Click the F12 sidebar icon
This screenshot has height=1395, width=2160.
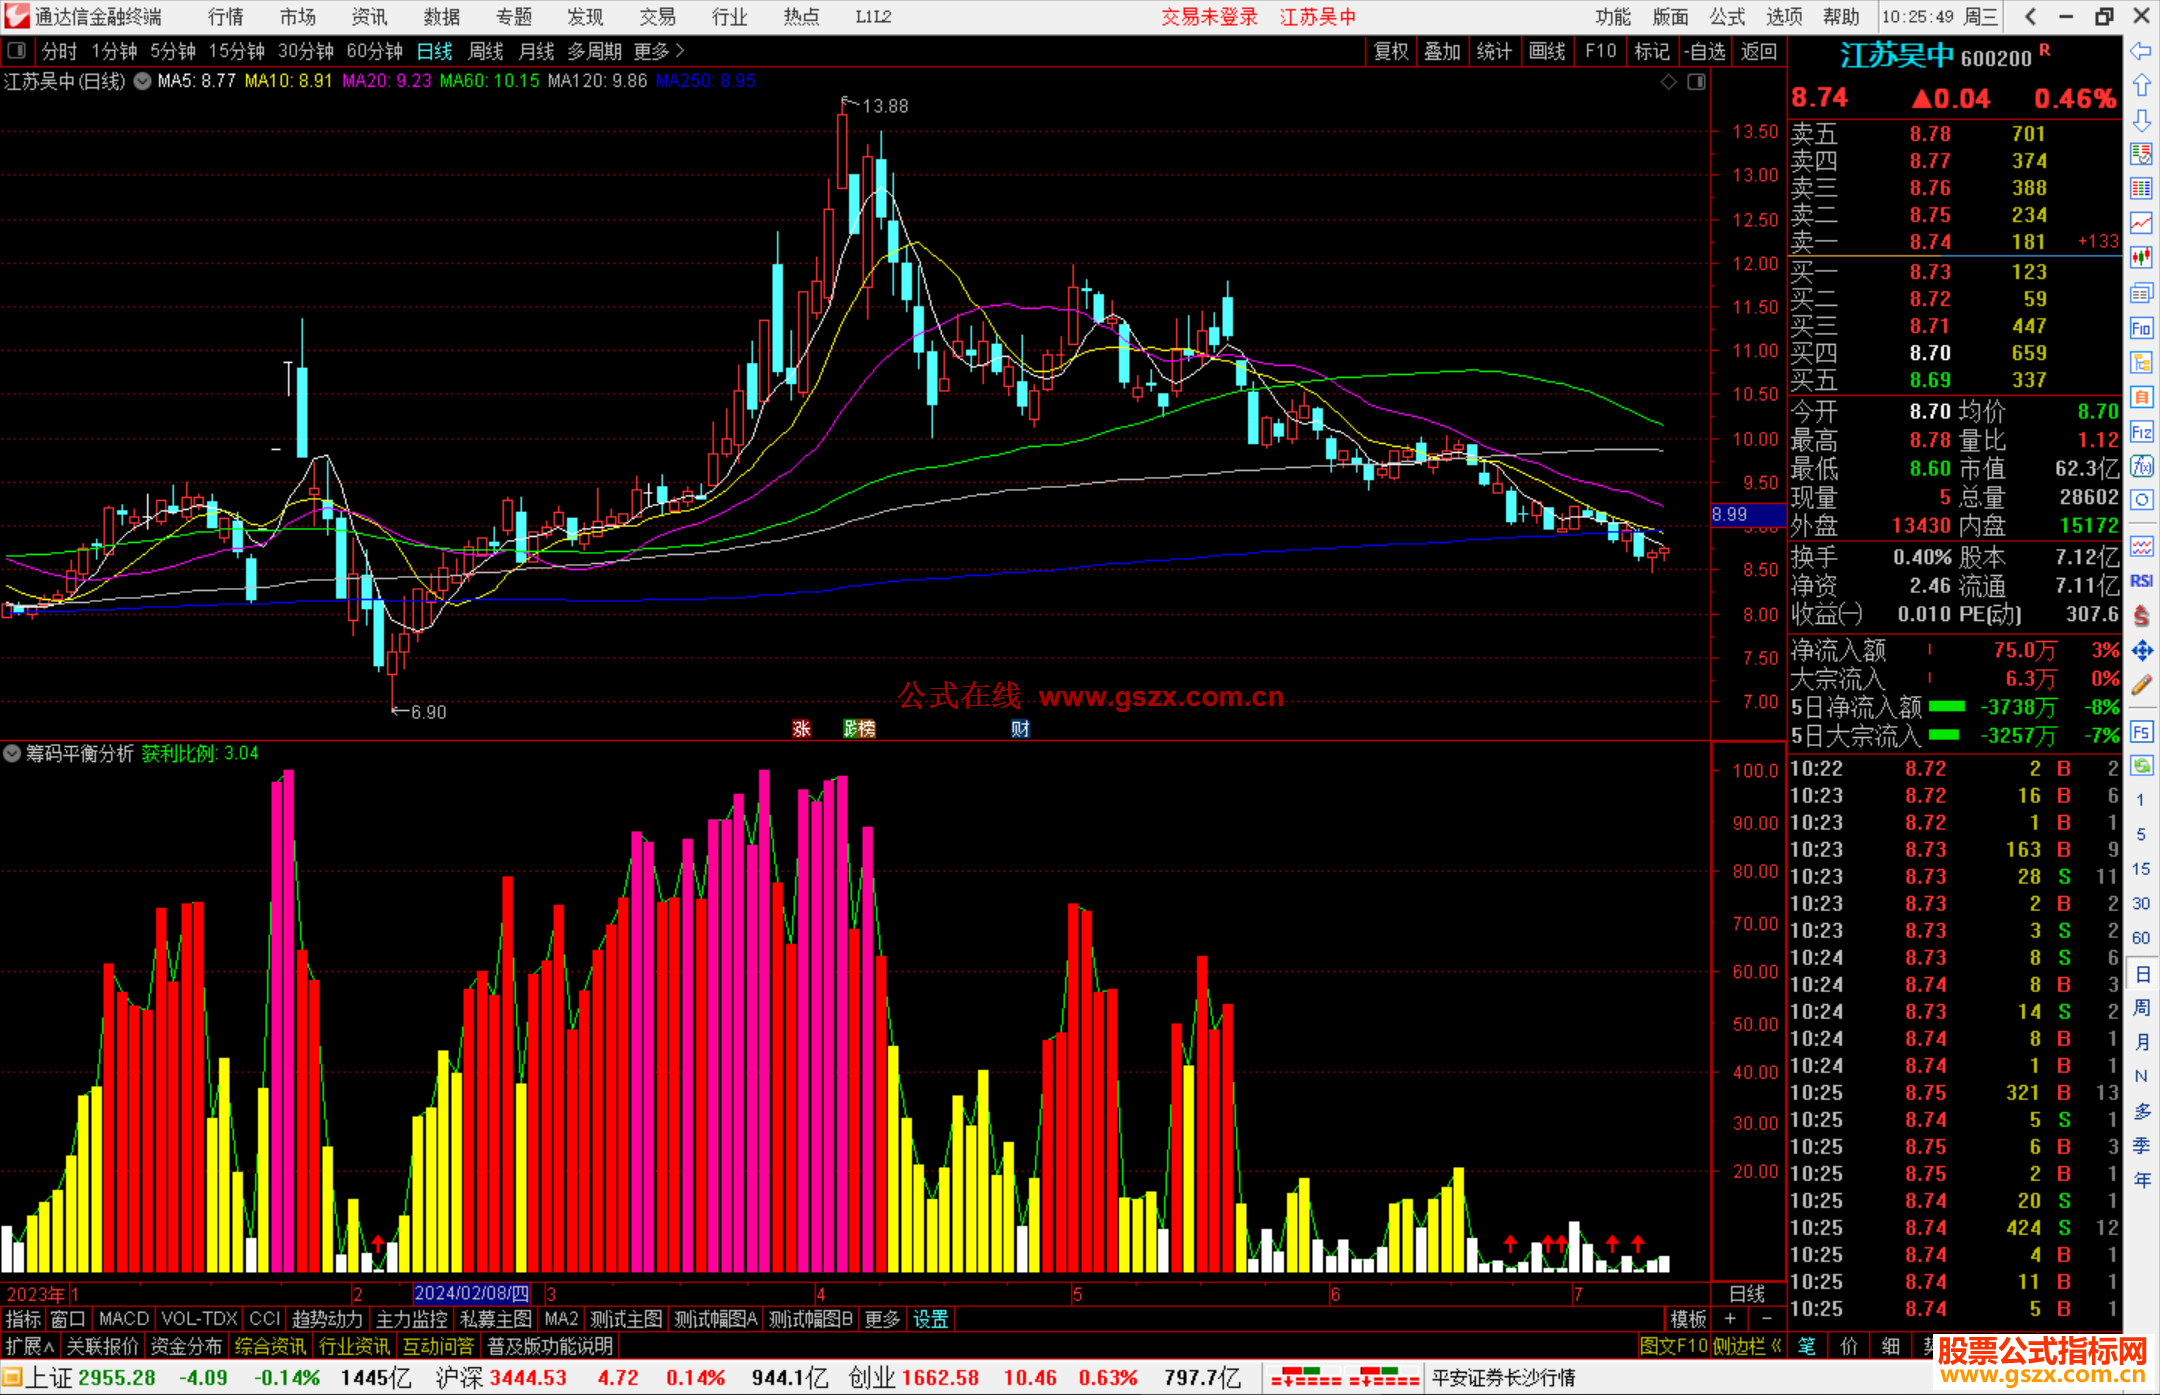pos(2141,432)
